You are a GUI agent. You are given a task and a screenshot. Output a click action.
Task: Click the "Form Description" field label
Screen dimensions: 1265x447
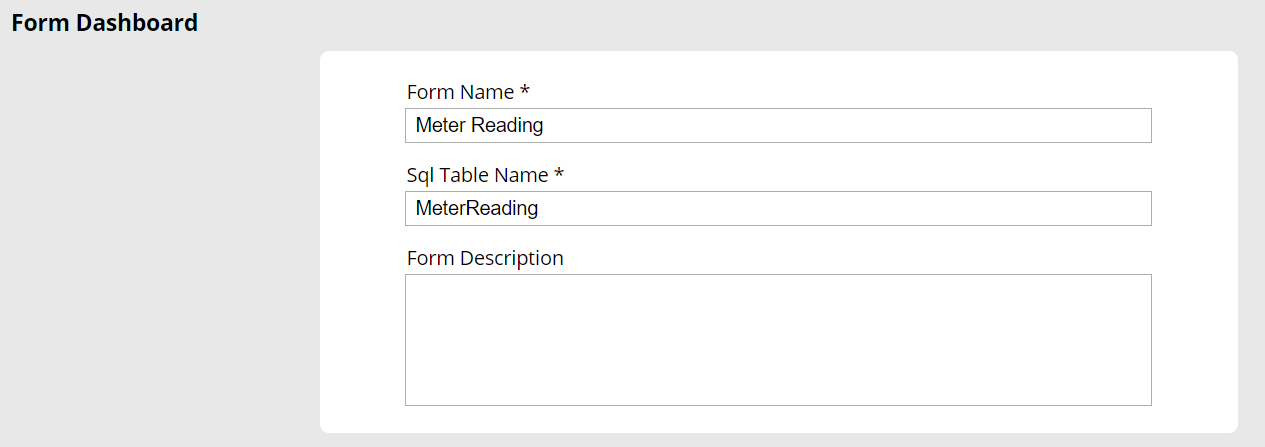pos(485,258)
